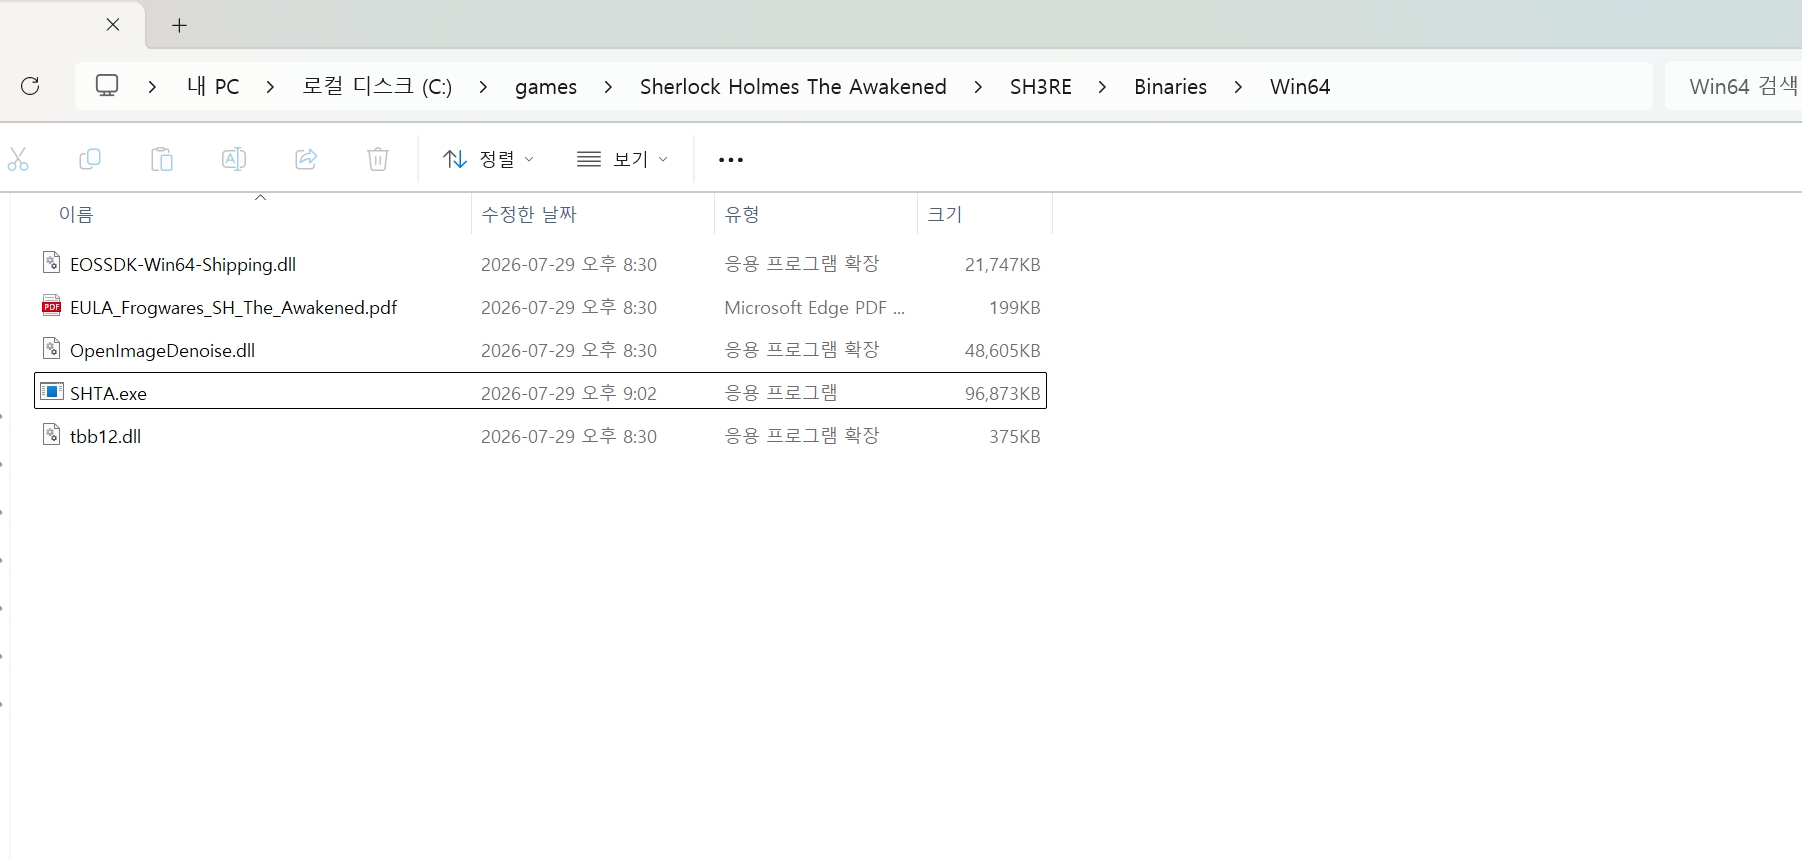Click the 응용 프로그램 type of SHTA.exe
The image size is (1802, 859).
pos(781,393)
